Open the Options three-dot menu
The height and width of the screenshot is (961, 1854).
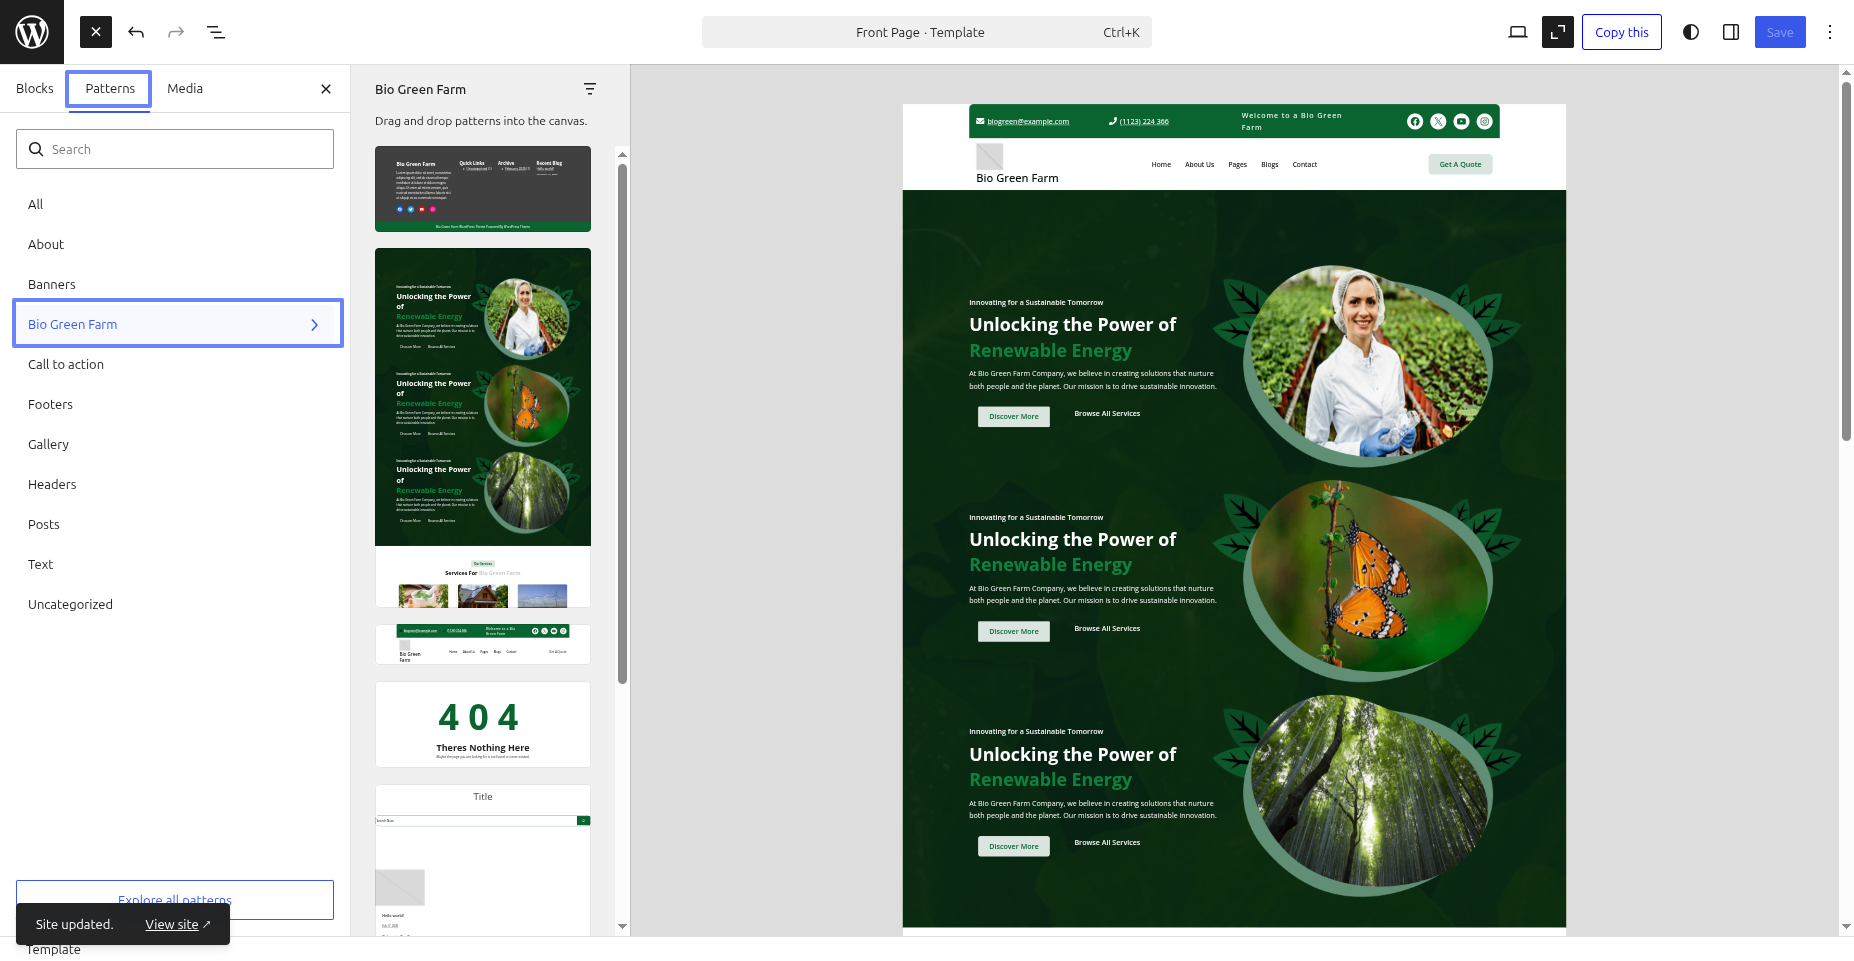coord(1829,32)
